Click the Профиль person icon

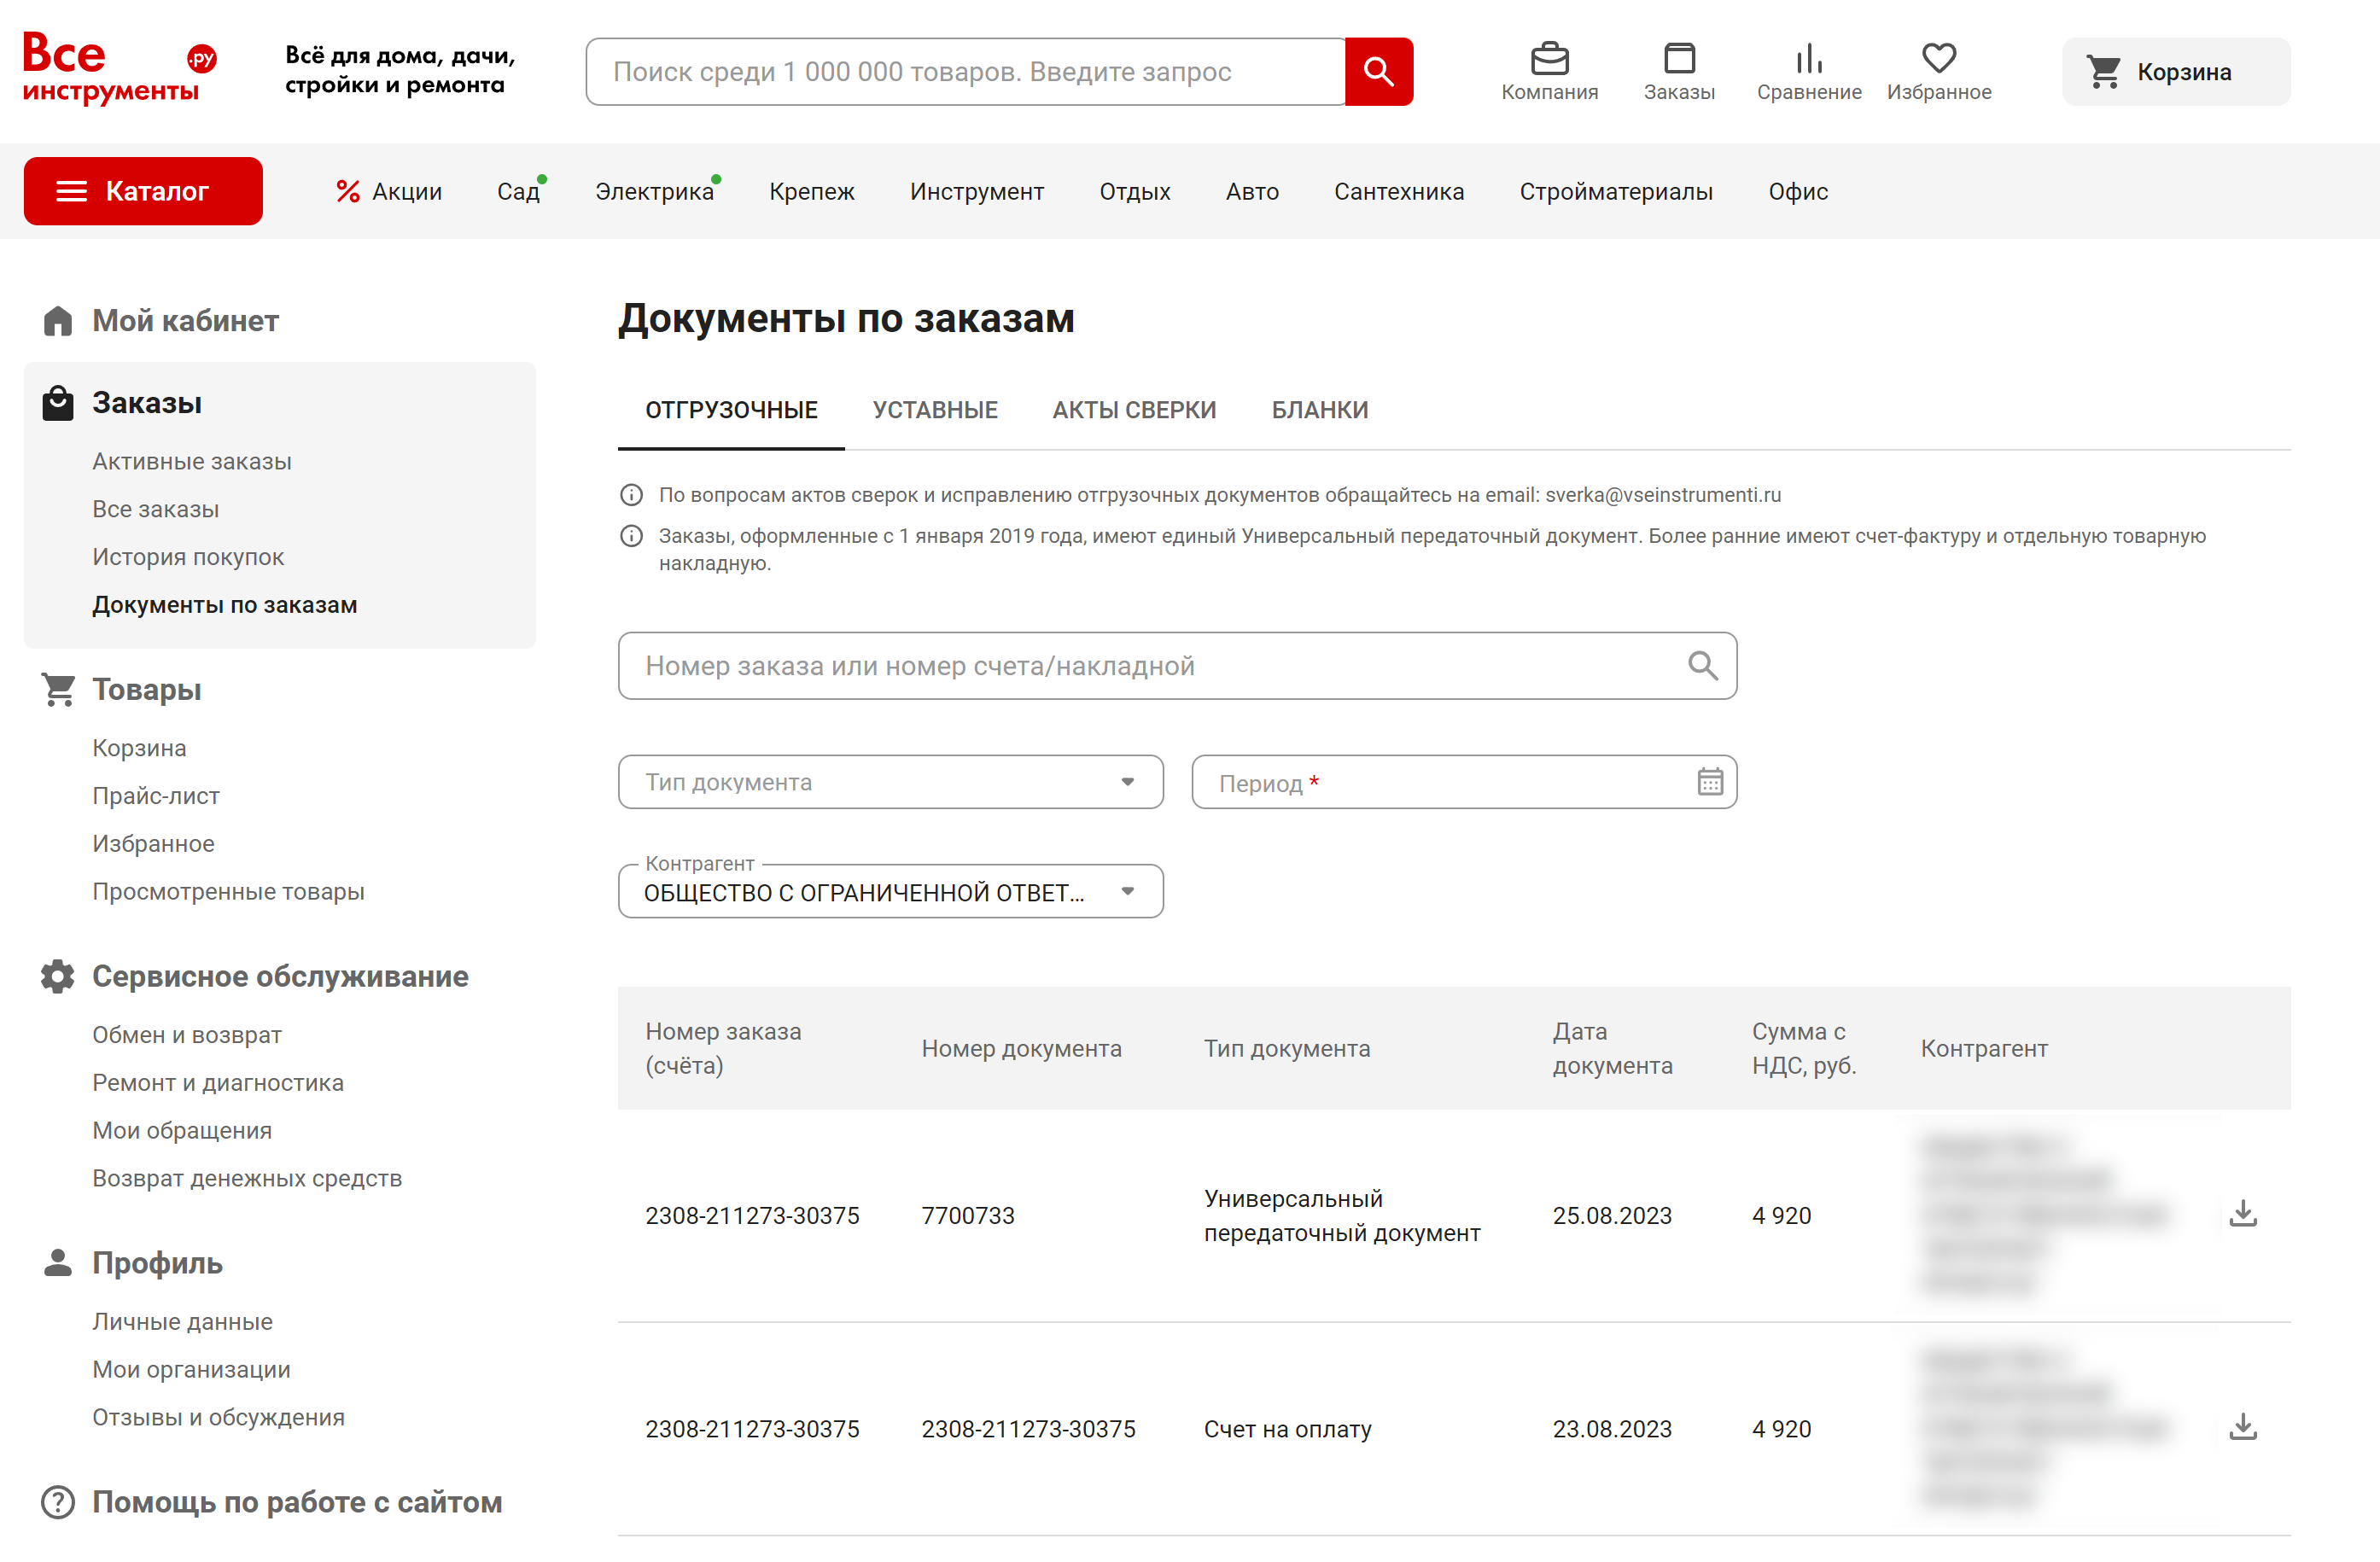[x=58, y=1263]
